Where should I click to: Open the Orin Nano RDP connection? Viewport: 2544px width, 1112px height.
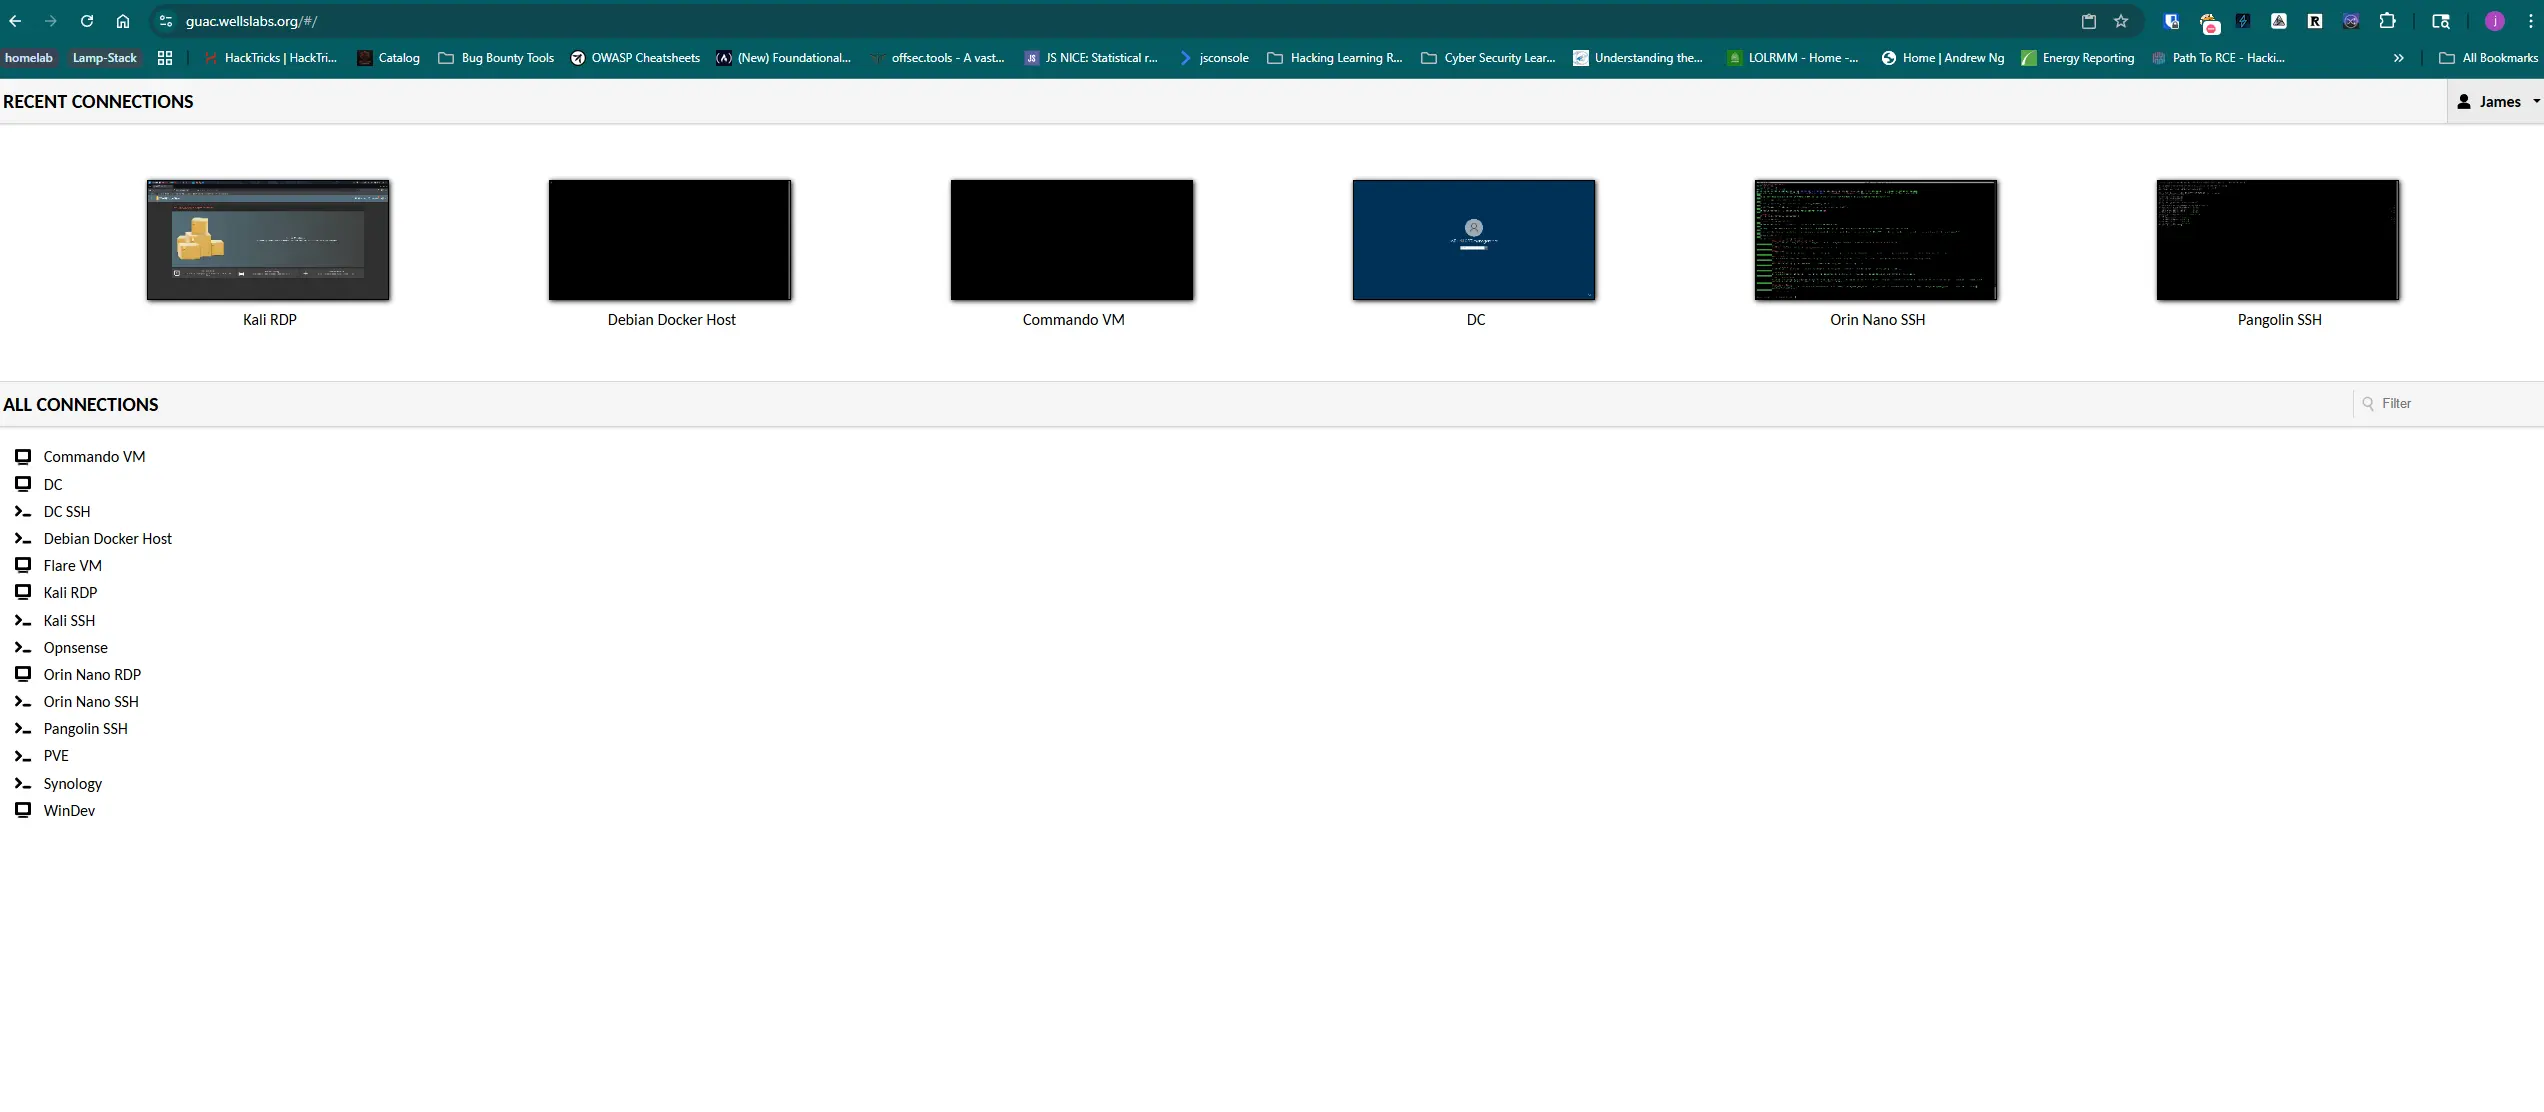tap(92, 675)
